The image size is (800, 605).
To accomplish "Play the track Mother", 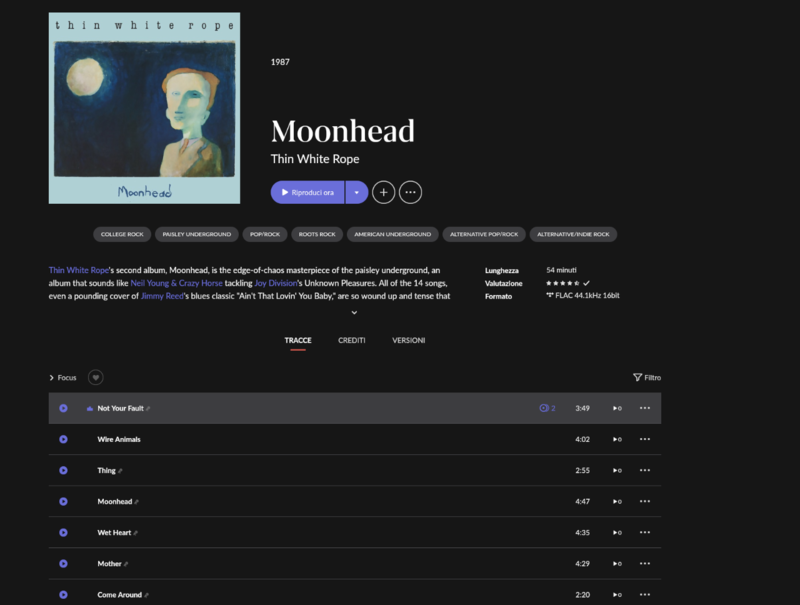I will [x=63, y=564].
